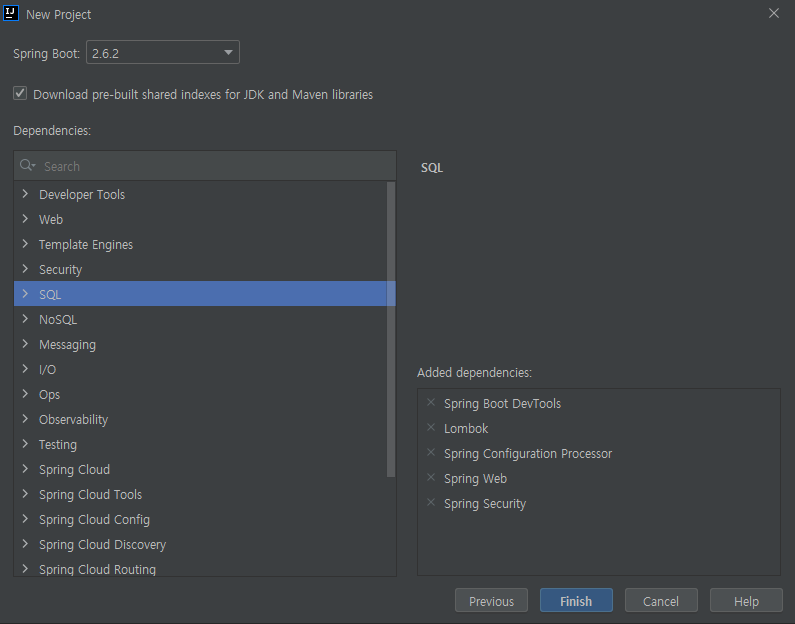Select Lombok in added dependencies
This screenshot has height=624, width=795.
coord(466,428)
